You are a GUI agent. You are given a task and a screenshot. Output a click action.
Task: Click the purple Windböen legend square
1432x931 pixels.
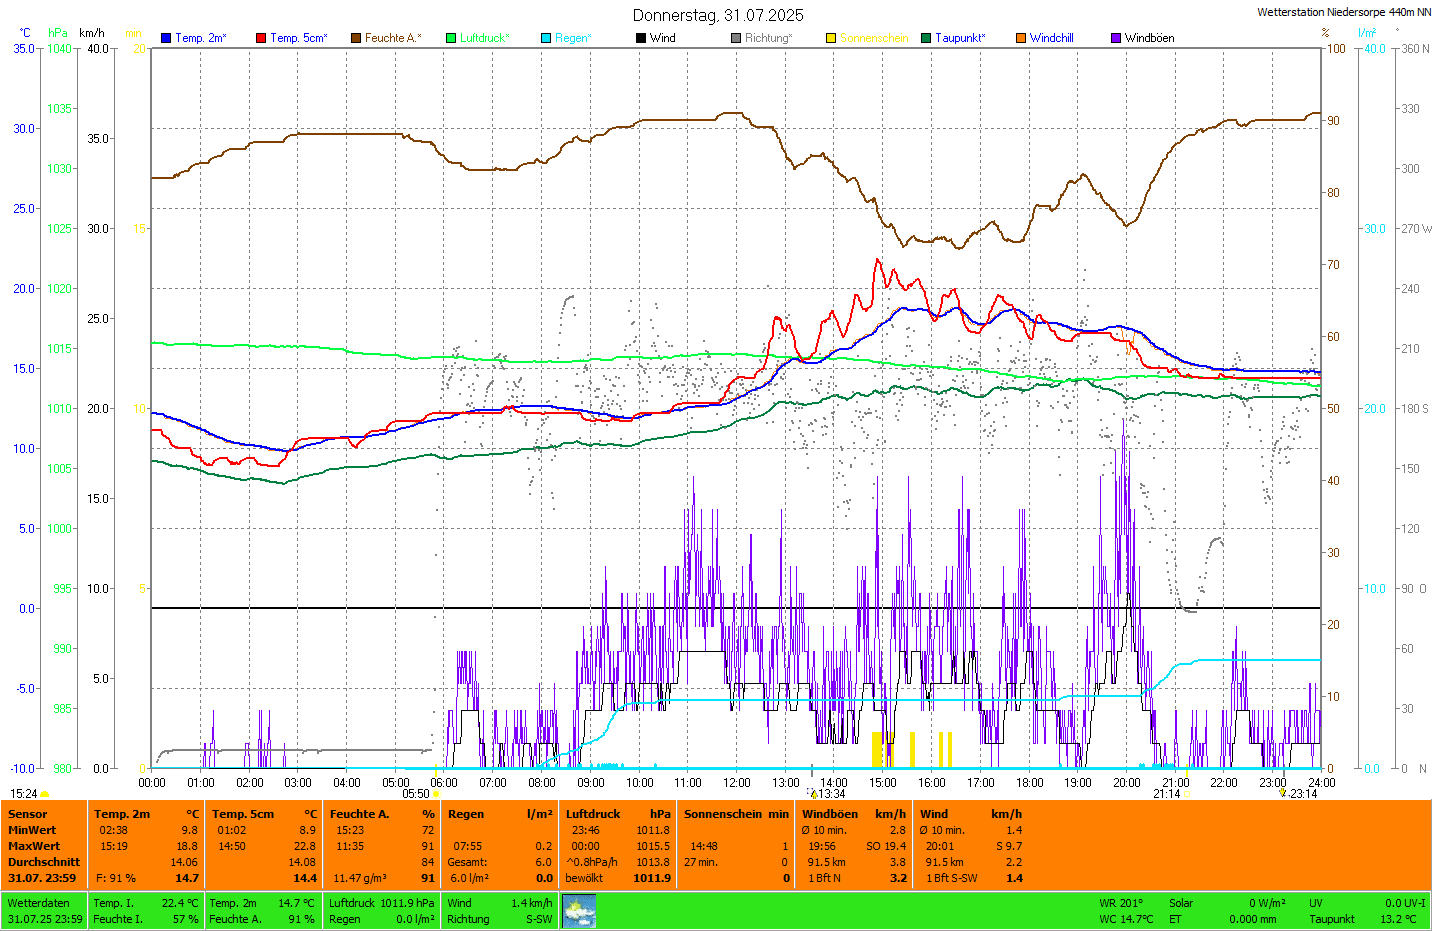tap(1116, 38)
